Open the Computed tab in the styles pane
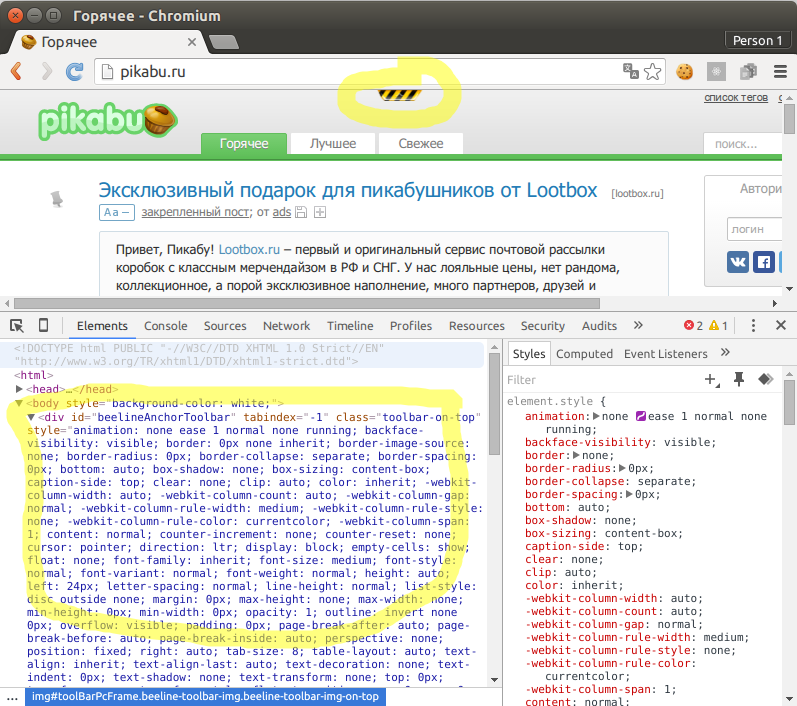The width and height of the screenshot is (797, 706). point(584,353)
